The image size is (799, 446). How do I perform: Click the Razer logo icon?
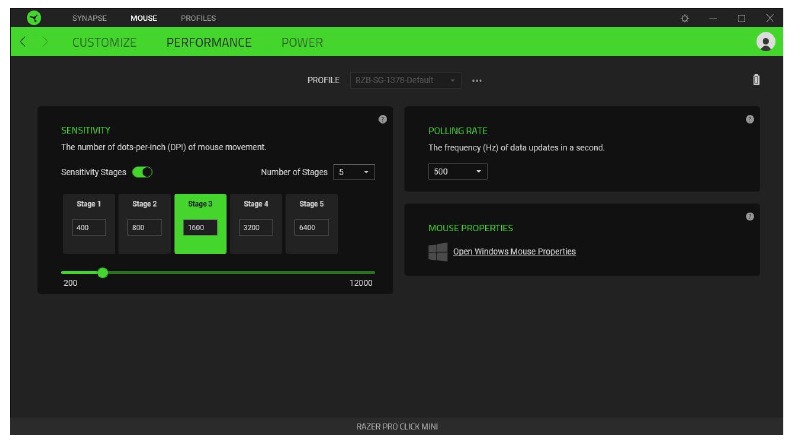(x=34, y=18)
